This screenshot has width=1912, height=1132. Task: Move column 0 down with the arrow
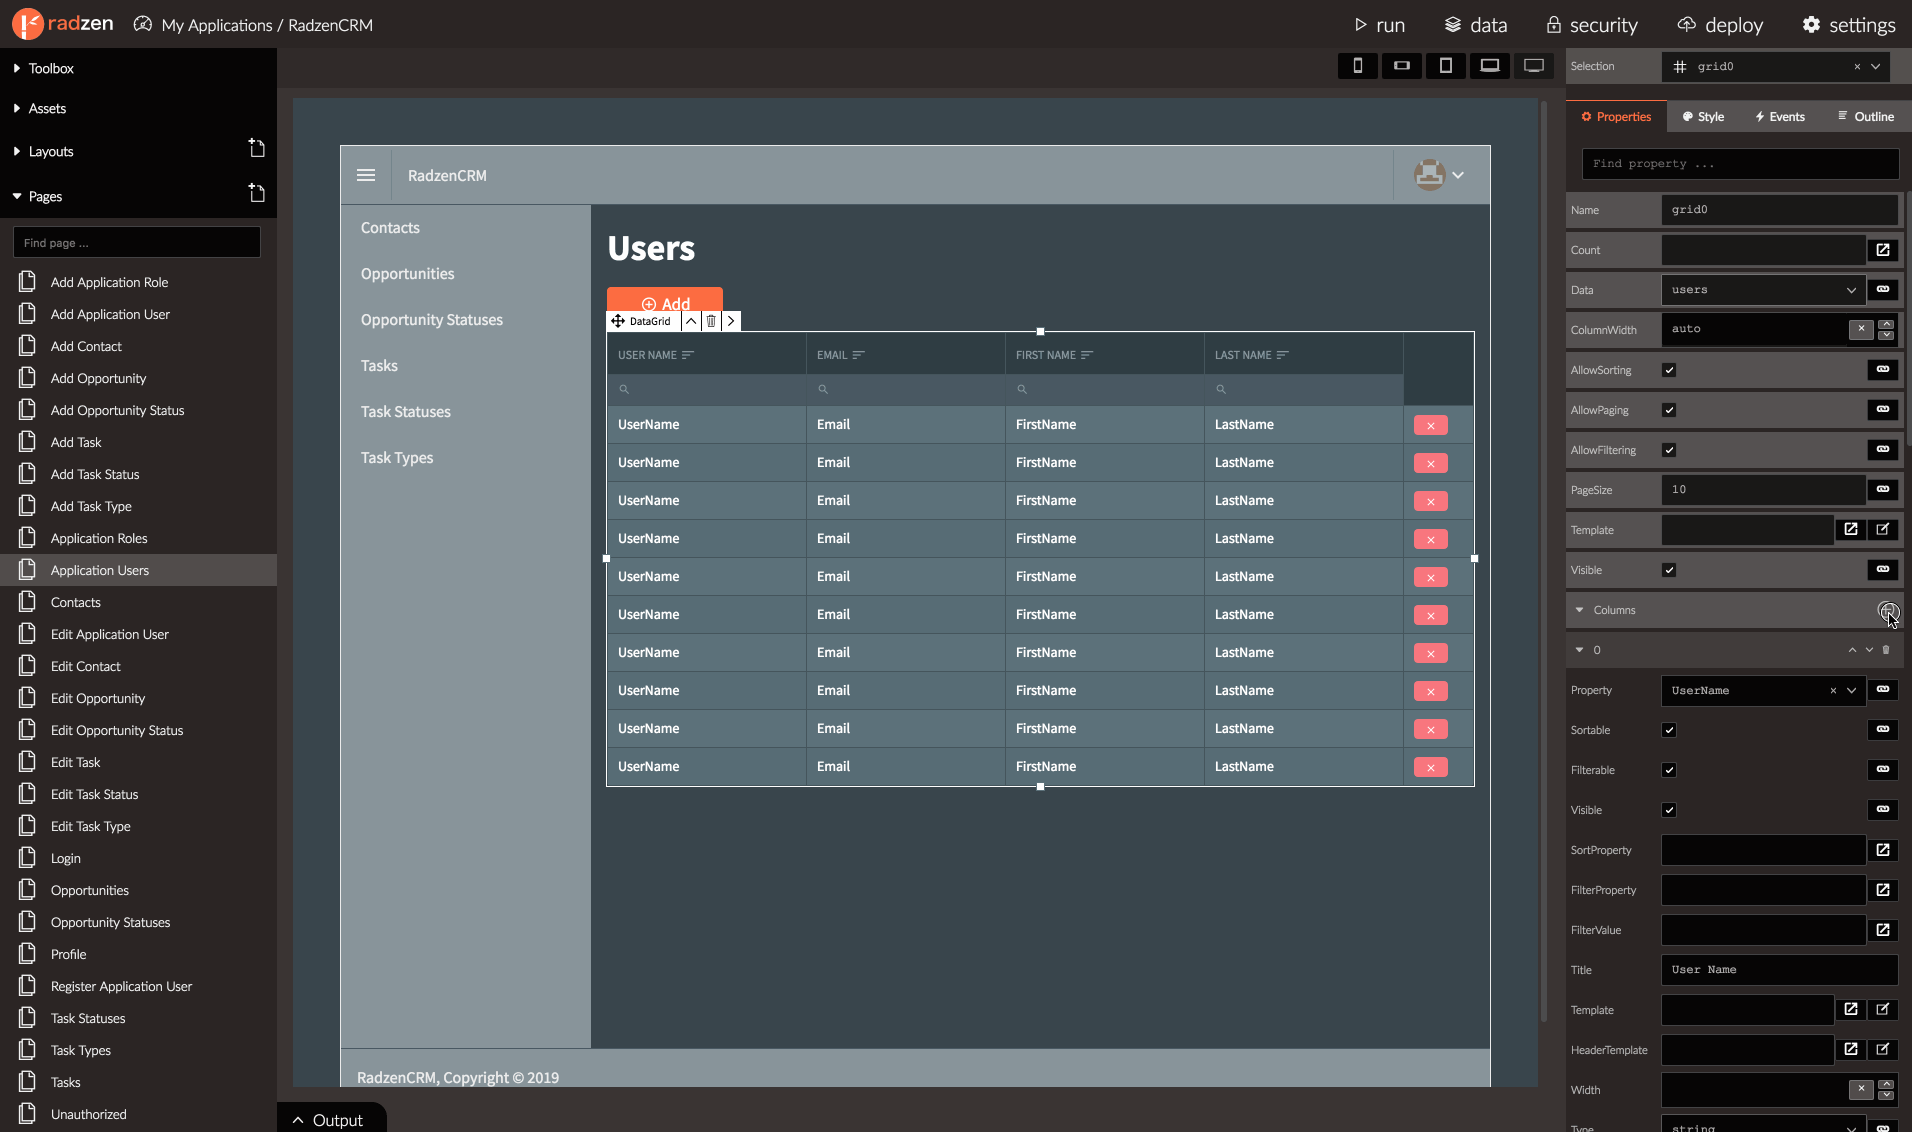[1869, 650]
